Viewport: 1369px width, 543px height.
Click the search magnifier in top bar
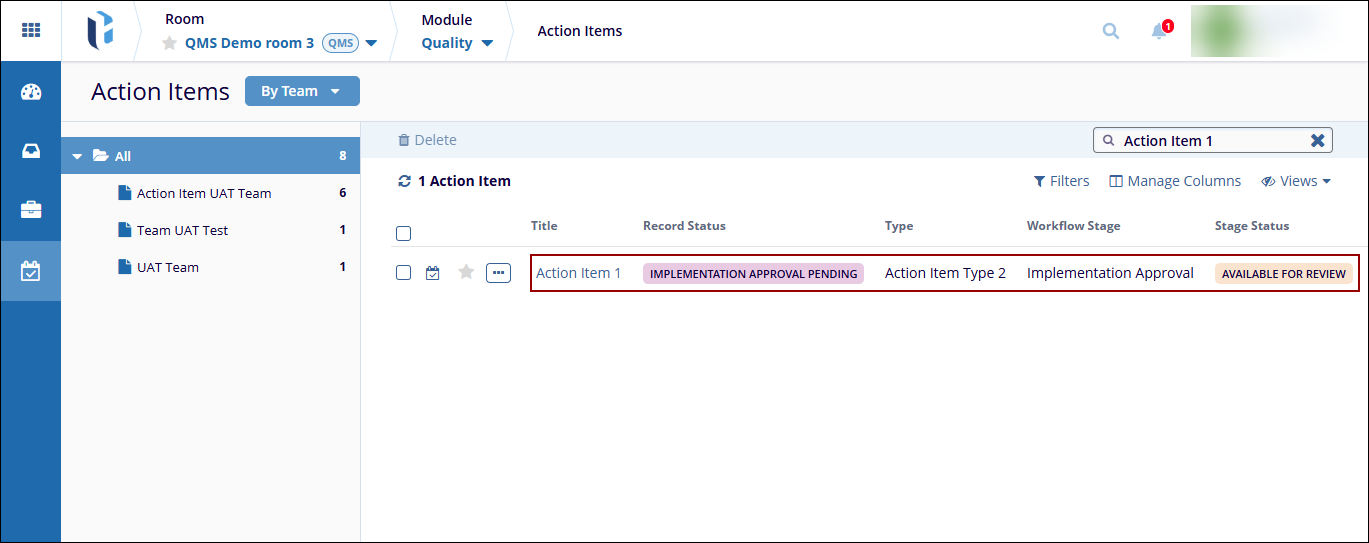[x=1110, y=31]
